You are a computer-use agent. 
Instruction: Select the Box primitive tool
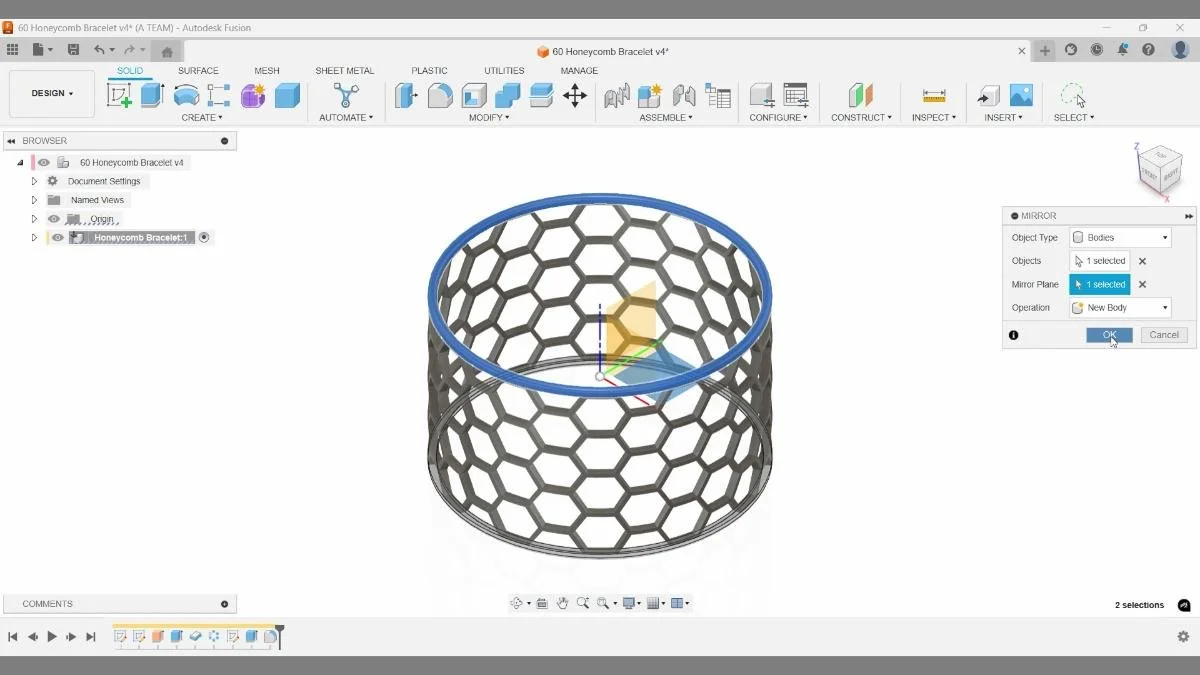tap(287, 95)
